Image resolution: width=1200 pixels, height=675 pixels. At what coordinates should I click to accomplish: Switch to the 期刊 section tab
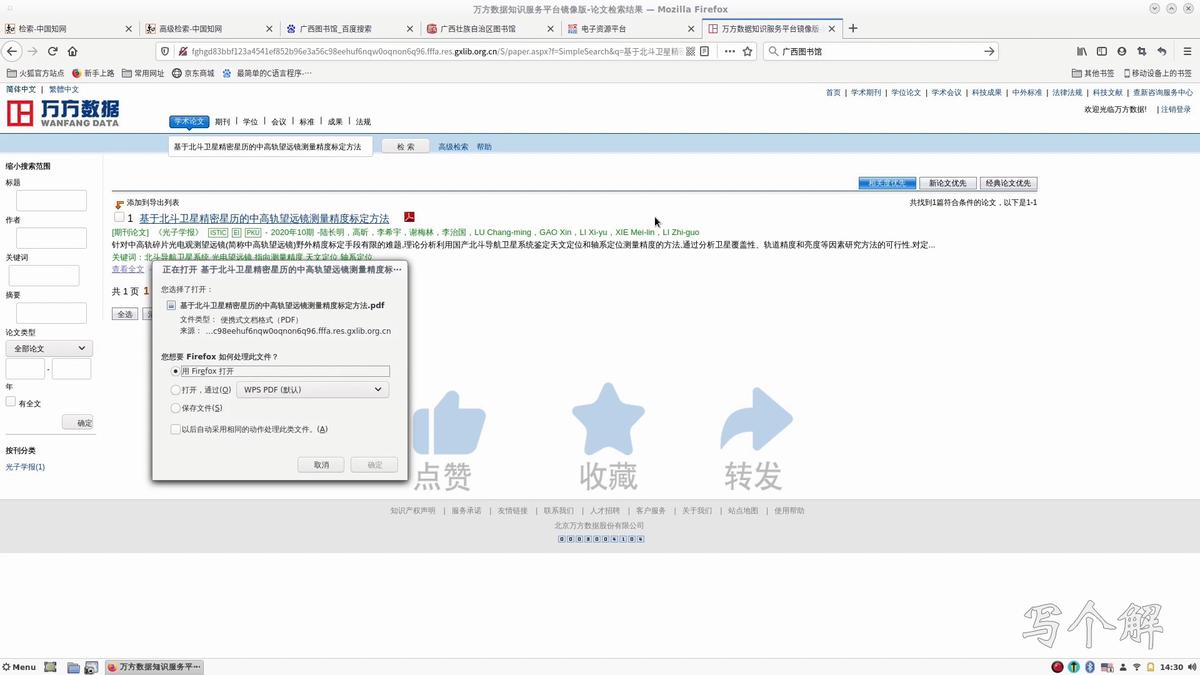pos(221,121)
